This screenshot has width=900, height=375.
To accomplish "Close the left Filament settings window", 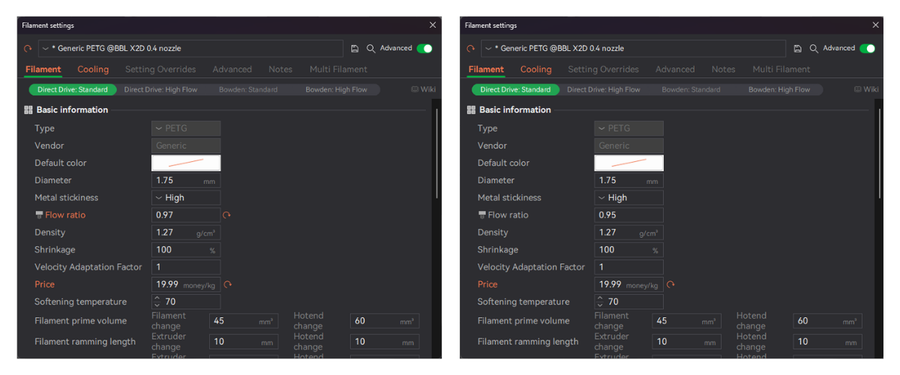I will tap(433, 25).
